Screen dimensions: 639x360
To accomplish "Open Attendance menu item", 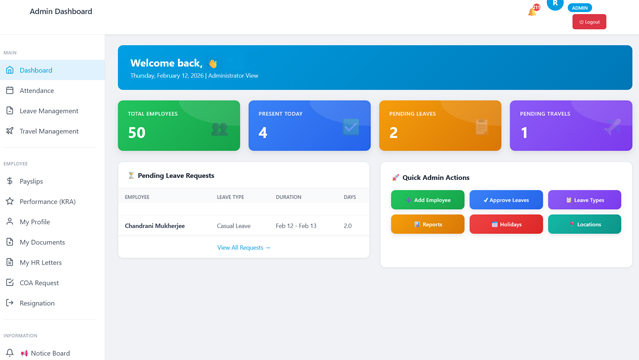I will tap(52, 91).
